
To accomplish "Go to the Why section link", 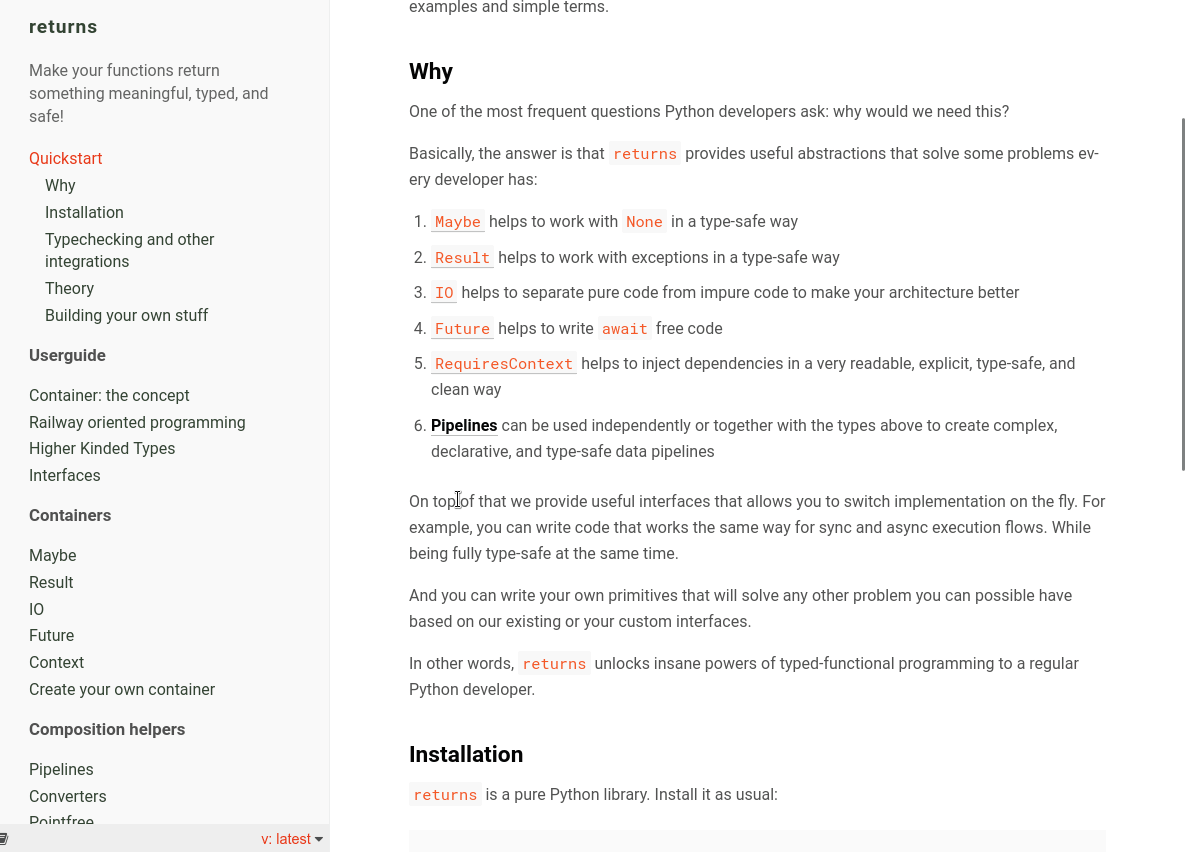I will pyautogui.click(x=60, y=185).
